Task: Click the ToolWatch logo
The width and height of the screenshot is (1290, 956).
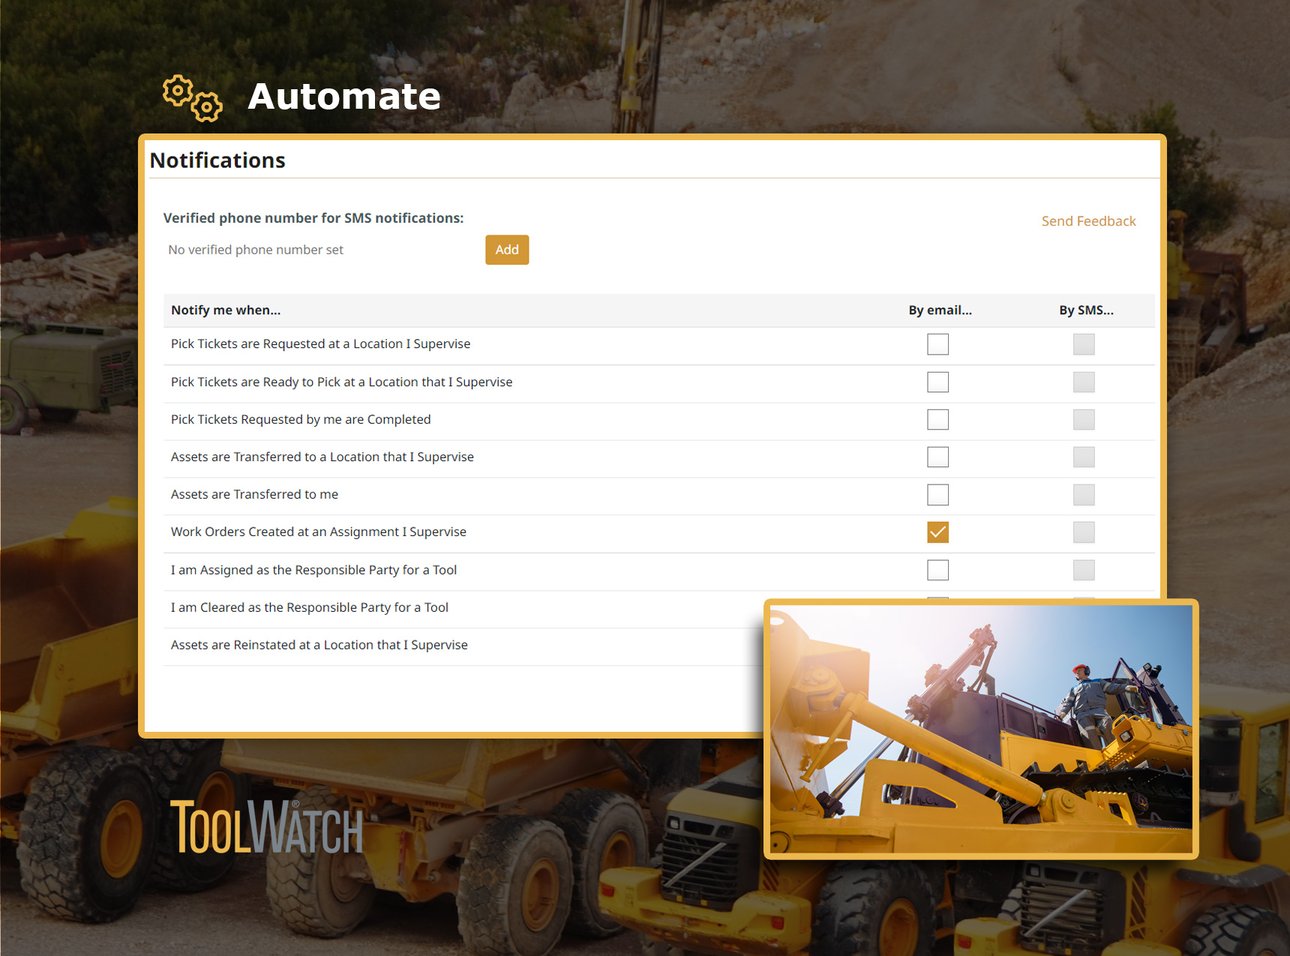Action: click(266, 826)
